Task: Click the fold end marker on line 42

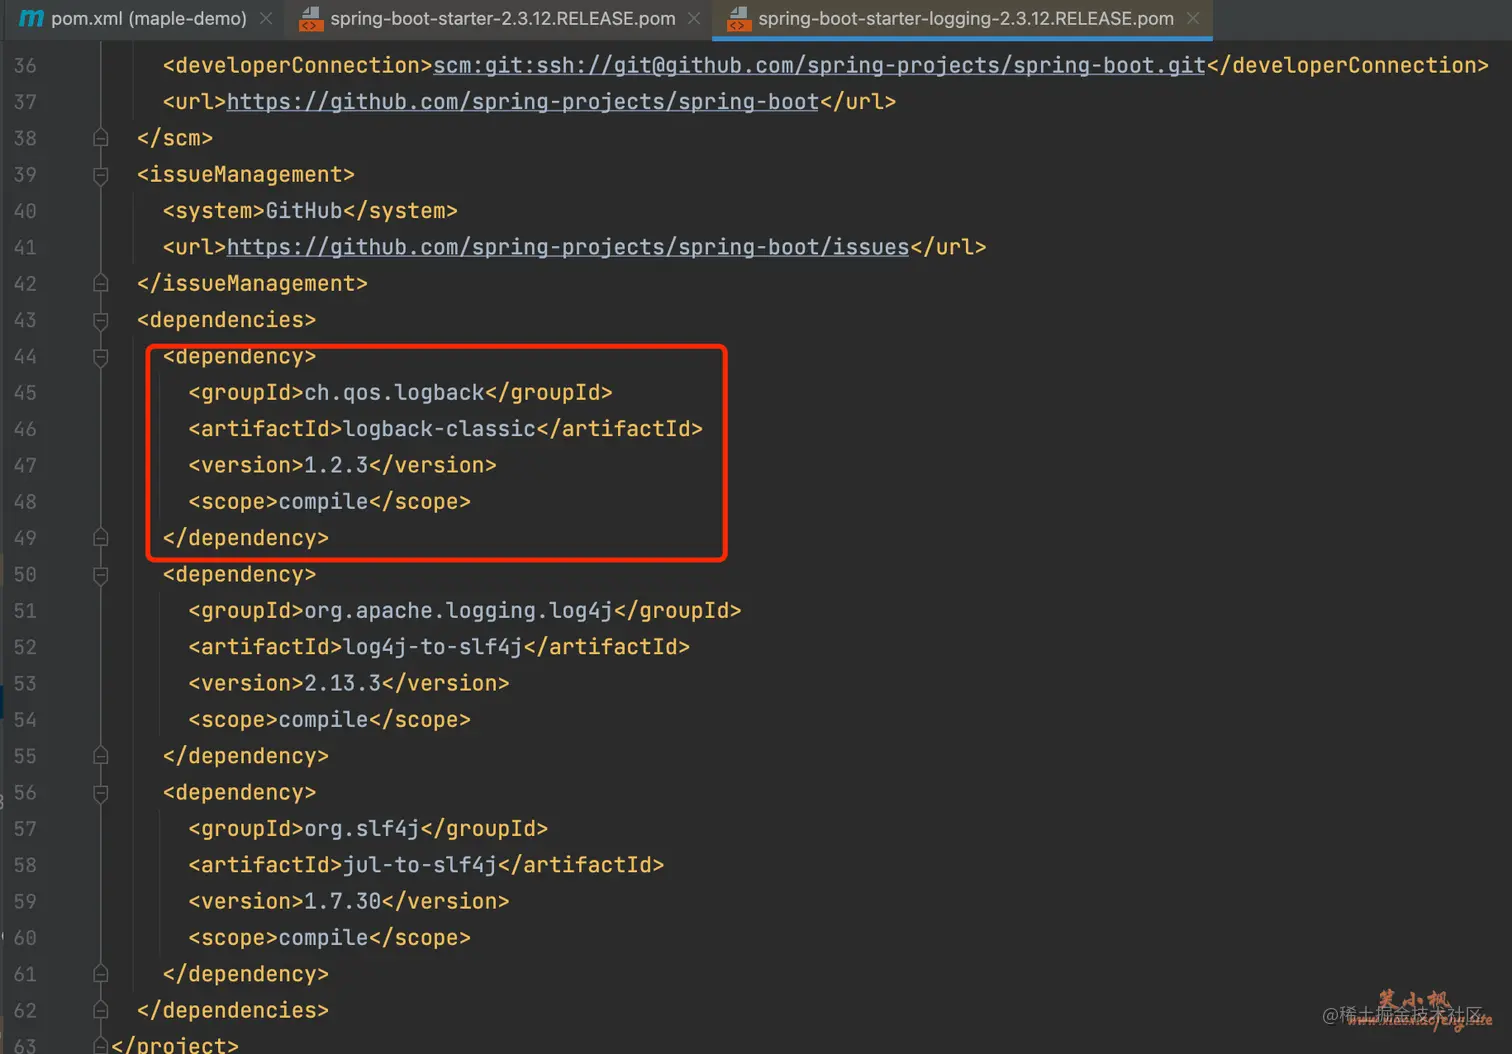Action: 101,284
